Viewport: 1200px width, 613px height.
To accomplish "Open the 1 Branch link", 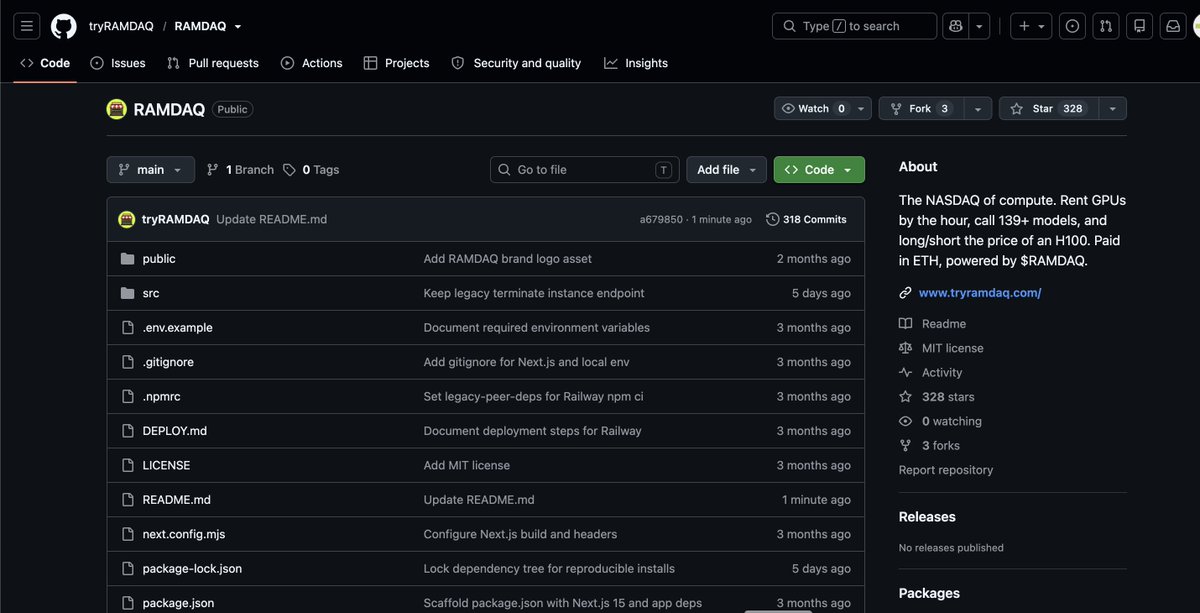I will [x=240, y=170].
